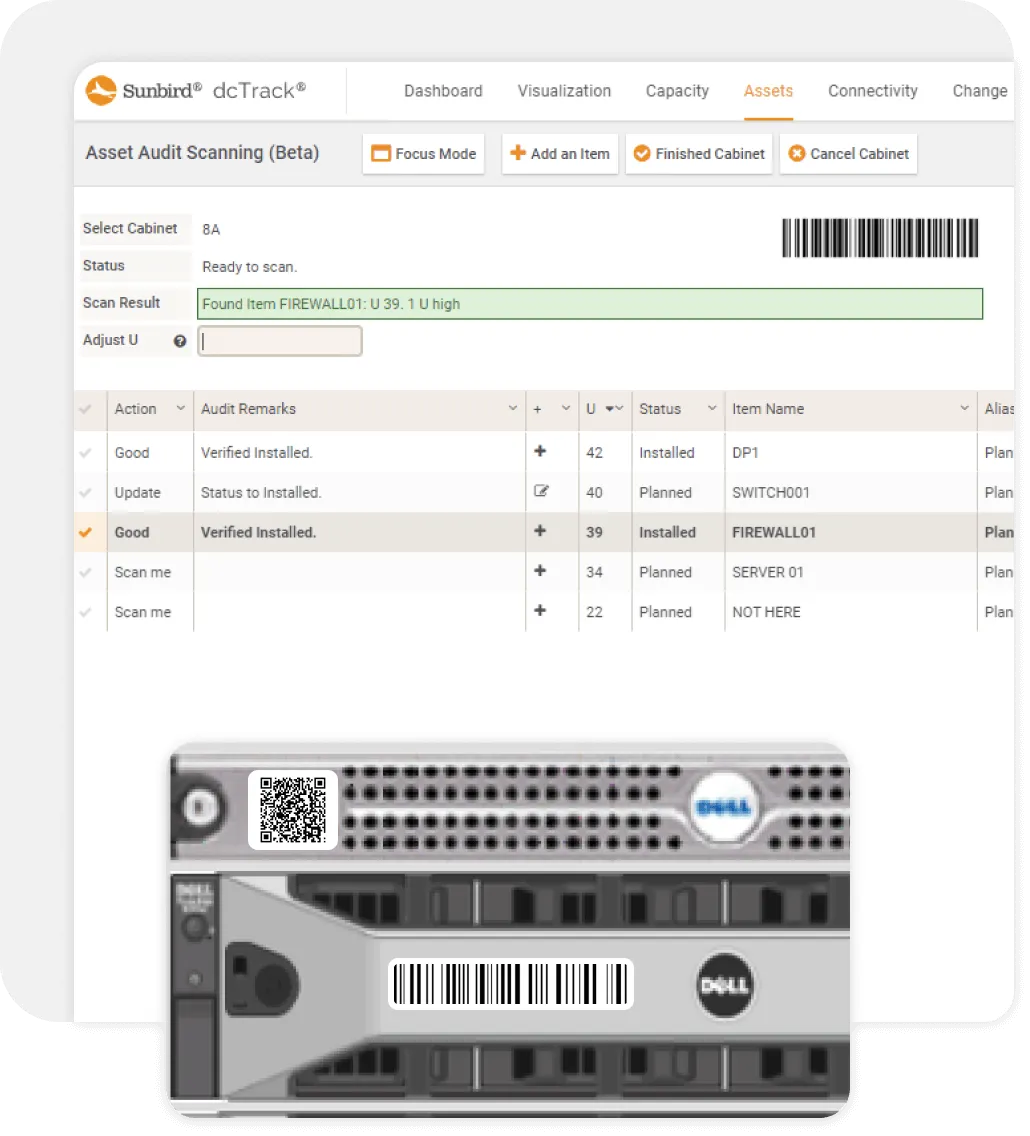Click the edit icon in SWITCH001 row

pos(541,491)
